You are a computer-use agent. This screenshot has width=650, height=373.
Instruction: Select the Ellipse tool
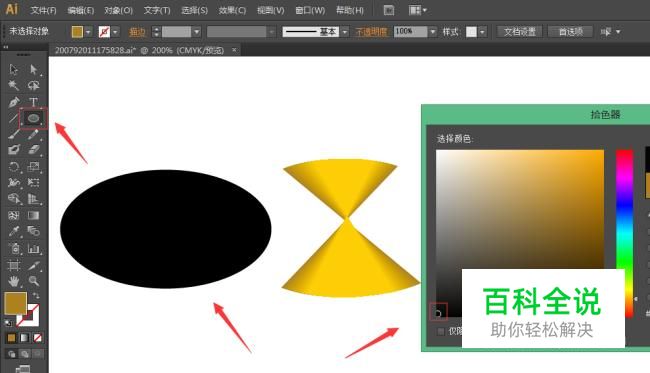(33, 119)
